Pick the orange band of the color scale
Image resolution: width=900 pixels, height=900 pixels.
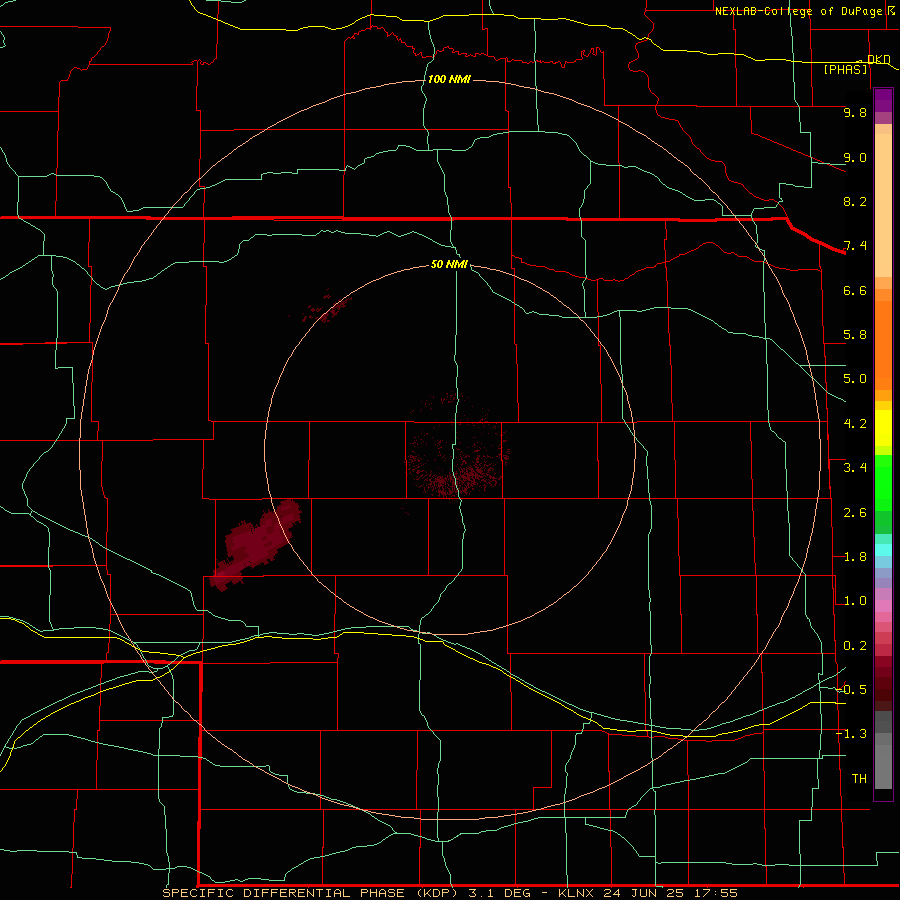[883, 346]
